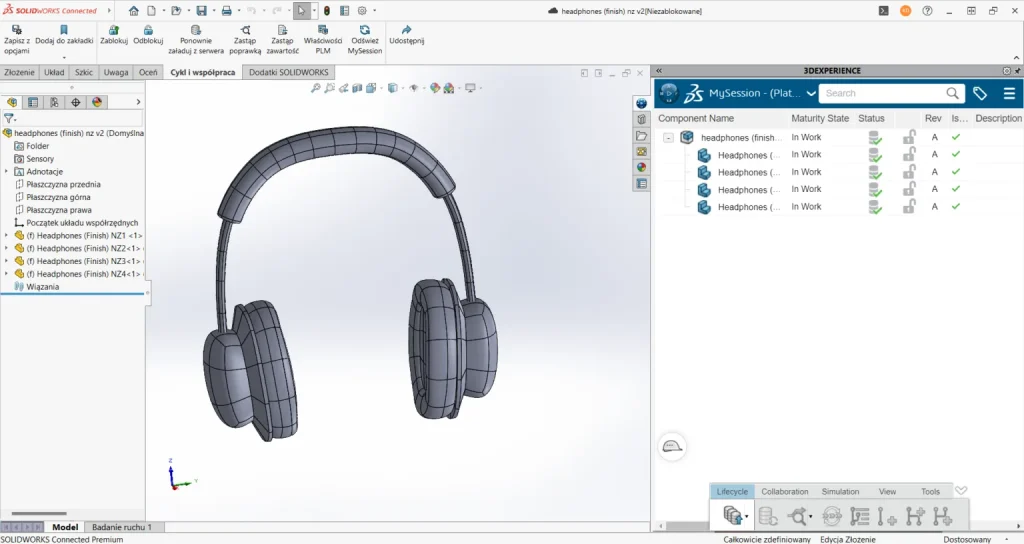Click the tag icon in MySession header
1024x544 pixels.
pyautogui.click(x=980, y=93)
